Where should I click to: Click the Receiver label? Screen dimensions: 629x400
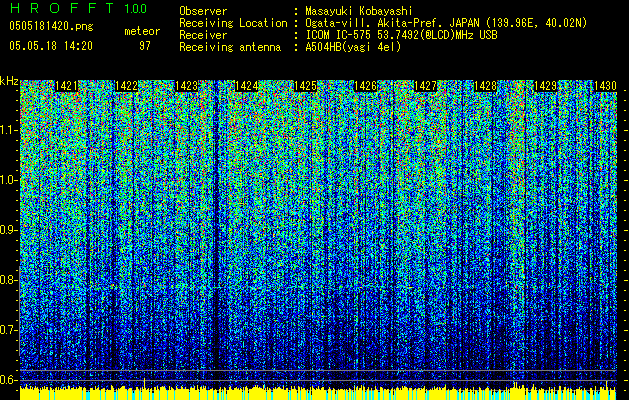(x=203, y=35)
